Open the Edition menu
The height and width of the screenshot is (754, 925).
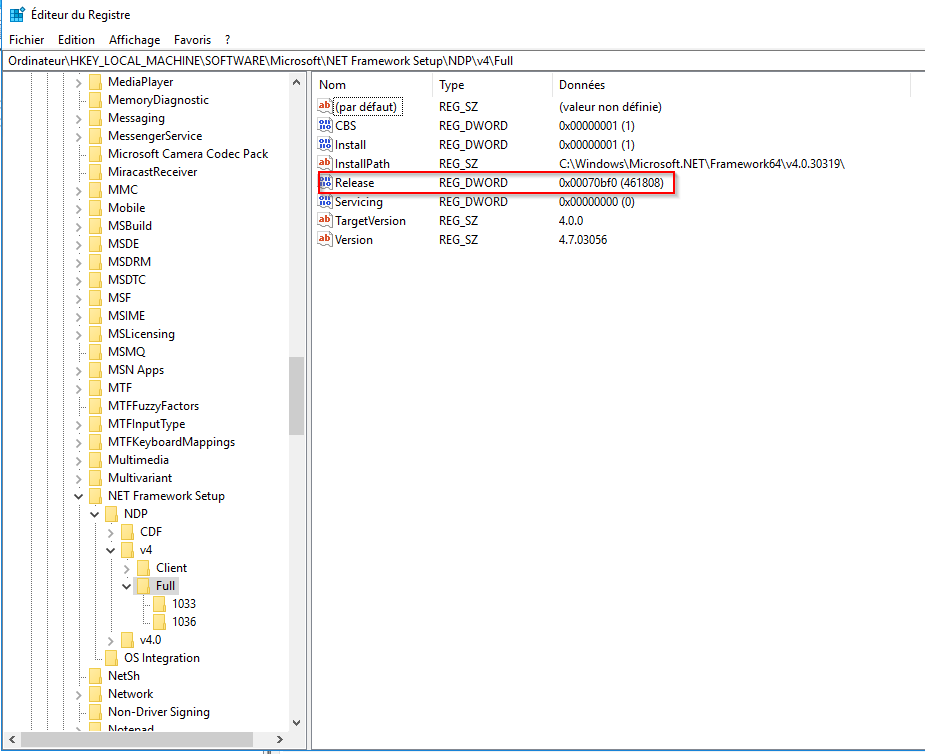pos(76,40)
